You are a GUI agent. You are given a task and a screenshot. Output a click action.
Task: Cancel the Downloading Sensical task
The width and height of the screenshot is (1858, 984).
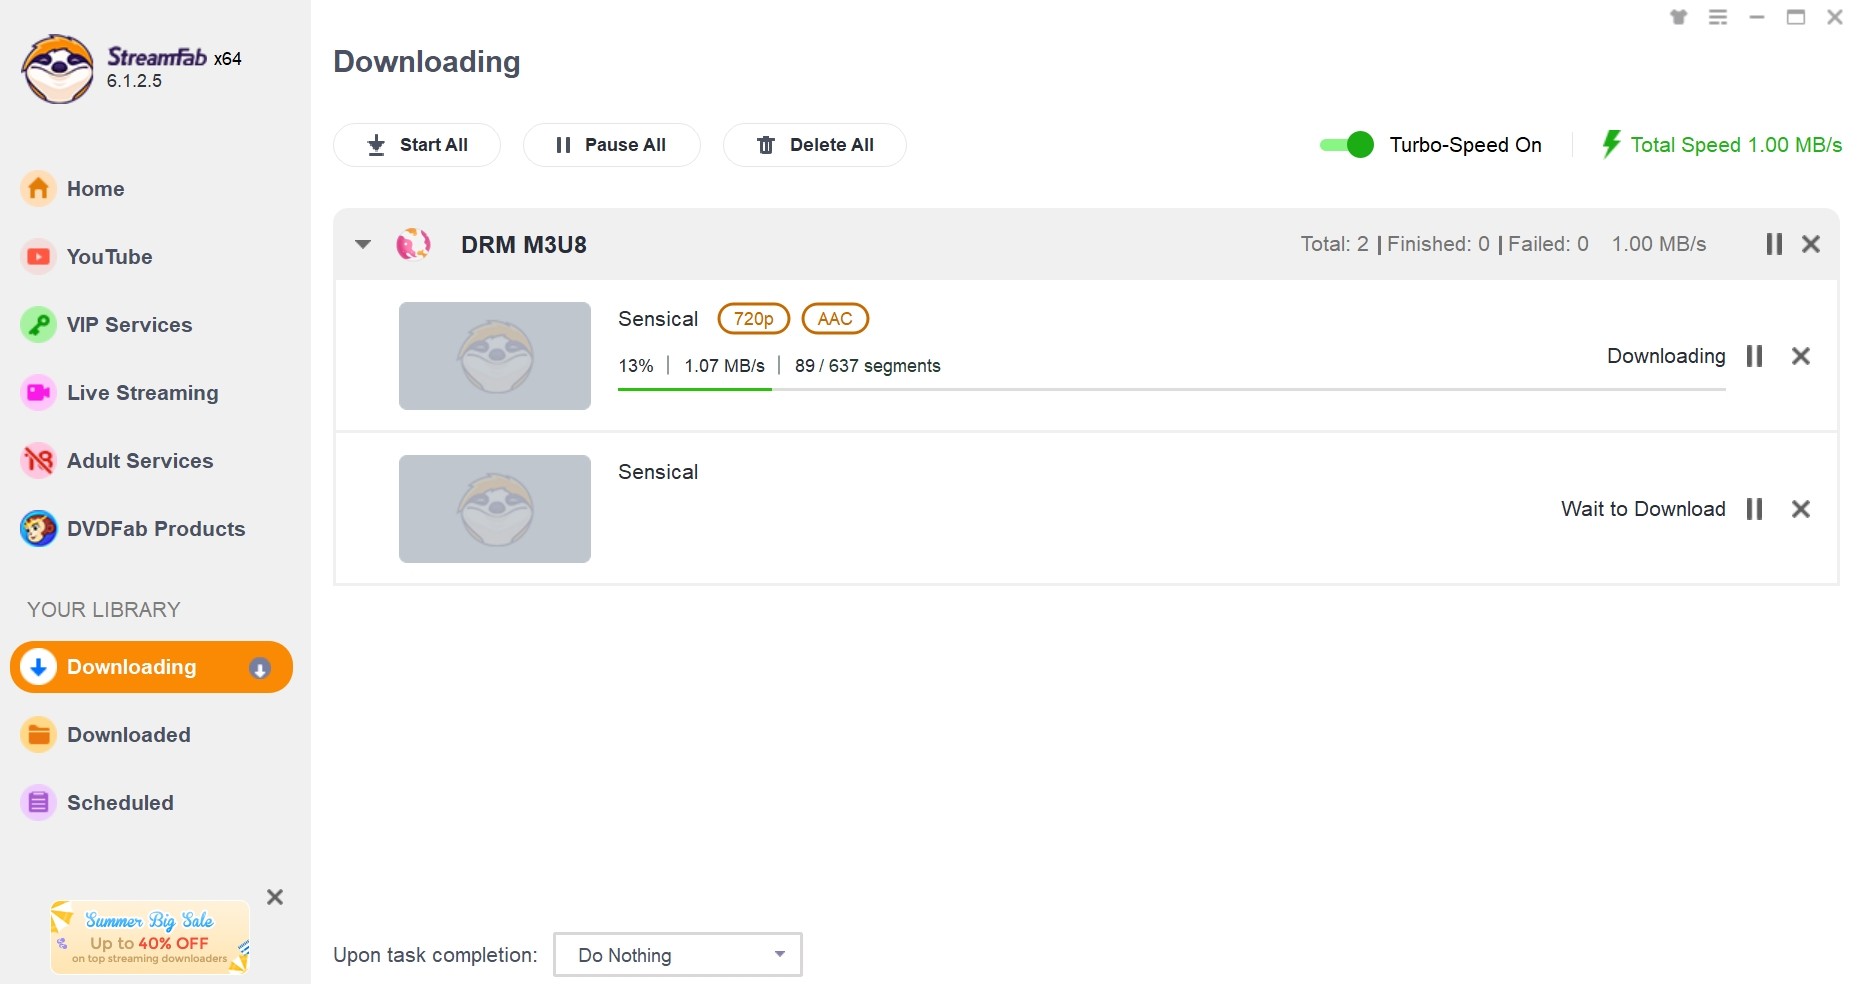coord(1801,356)
